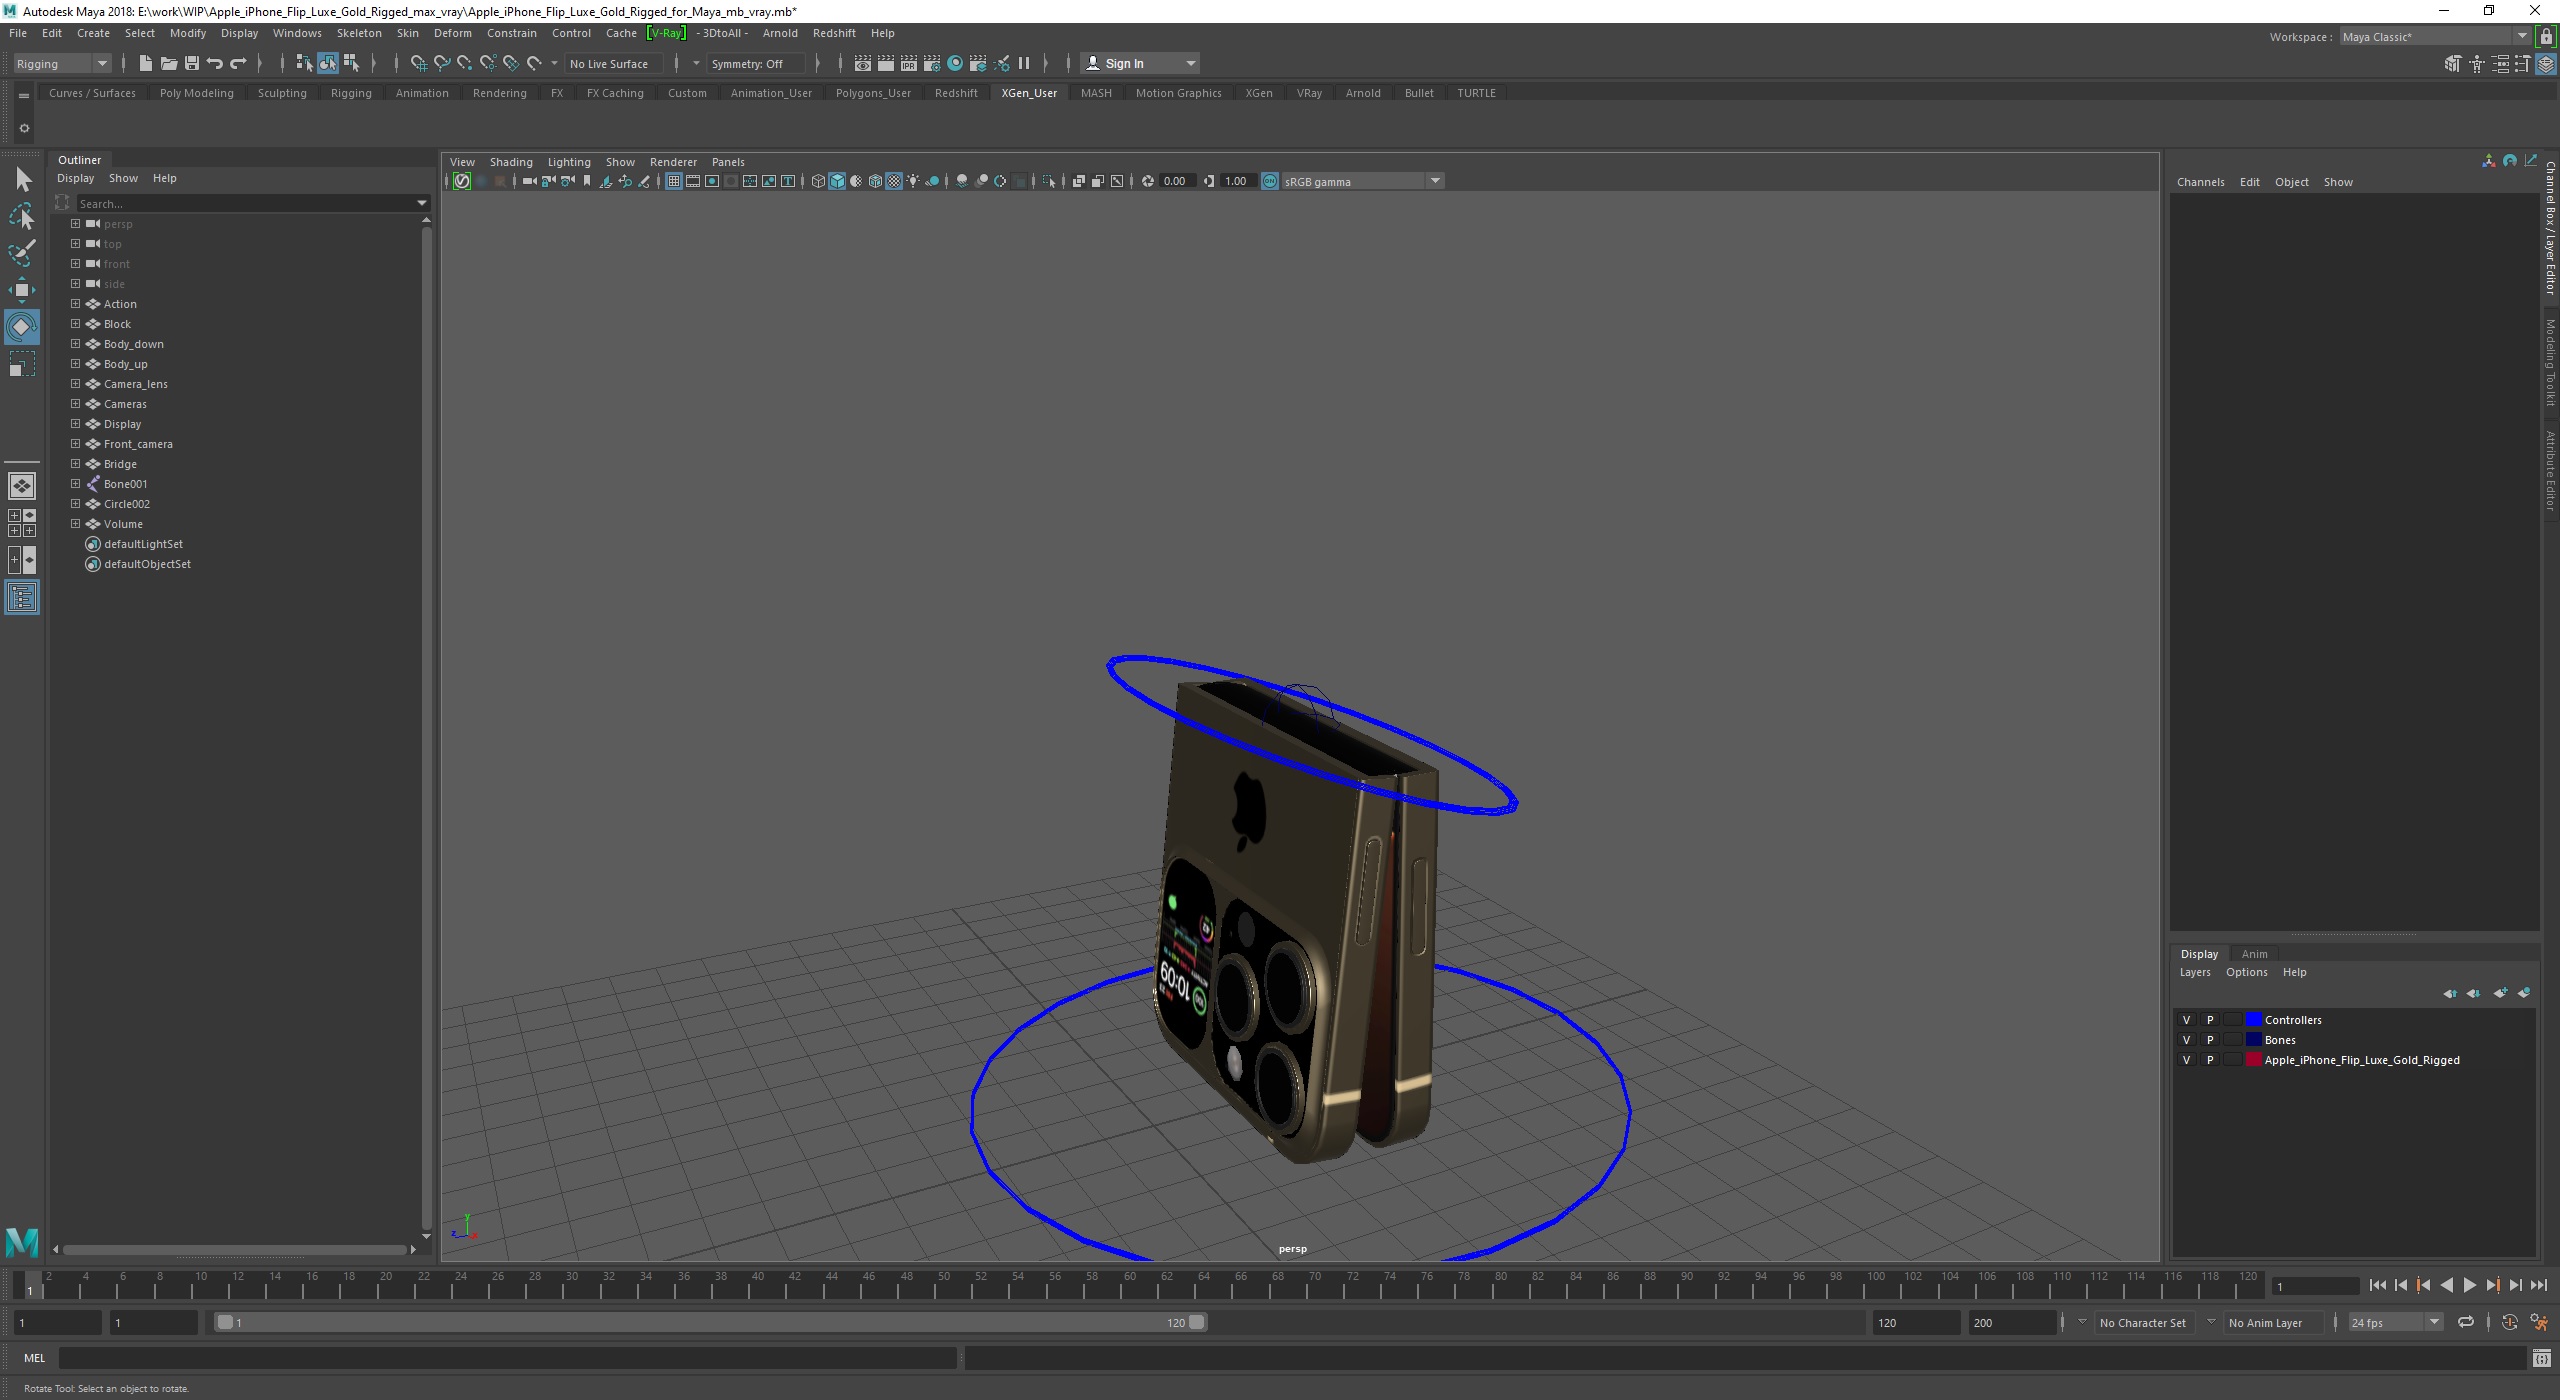Click the Symmetry: Off field
Viewport: 2560px width, 1400px height.
point(755,63)
